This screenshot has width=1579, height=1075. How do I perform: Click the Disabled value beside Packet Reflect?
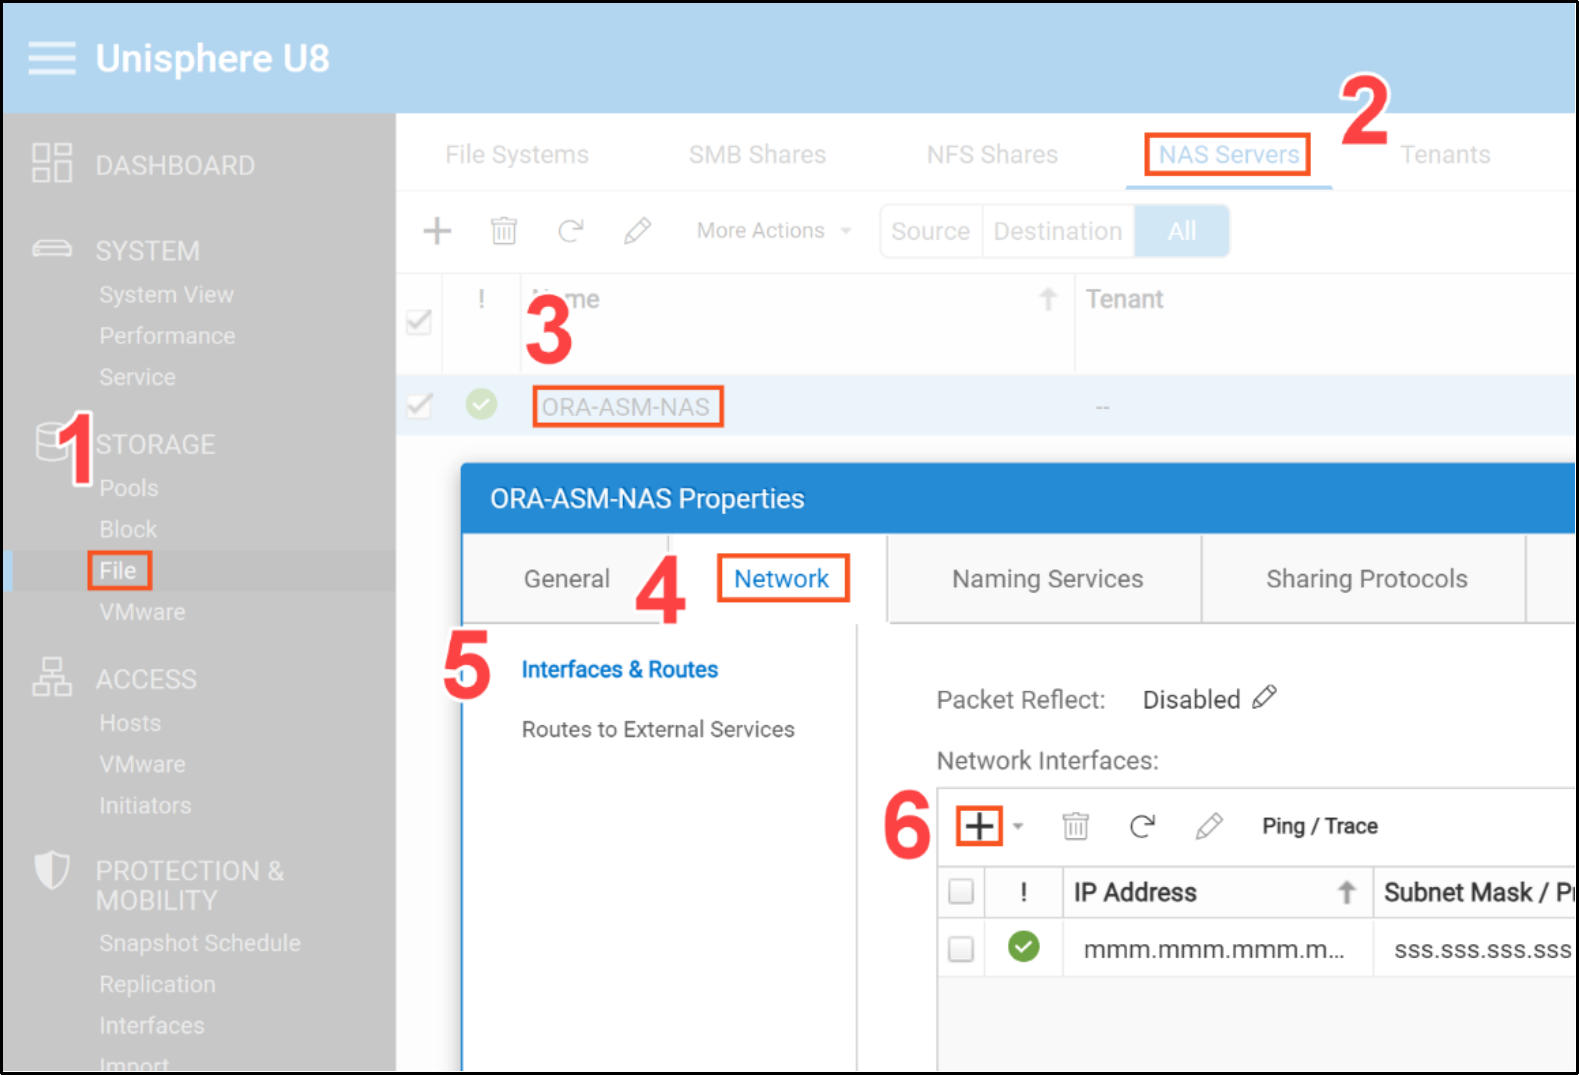(1191, 700)
